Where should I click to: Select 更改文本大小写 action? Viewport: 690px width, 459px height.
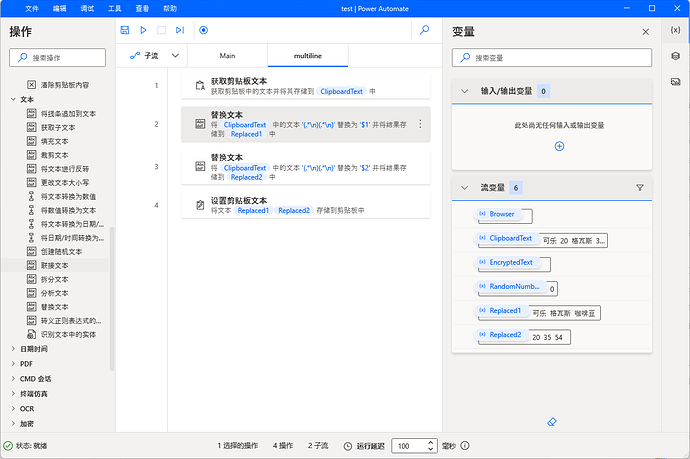pyautogui.click(x=58, y=182)
